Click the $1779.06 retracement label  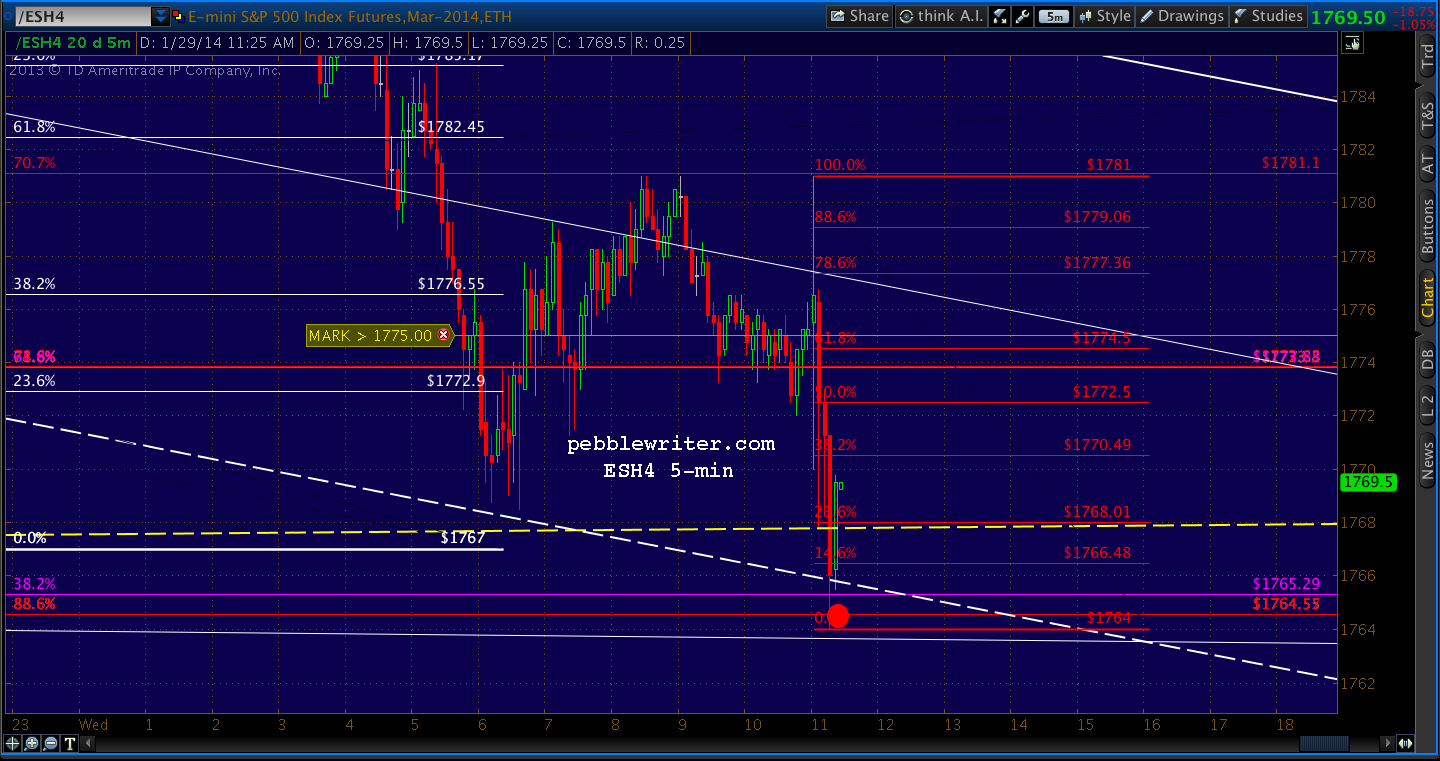pos(1098,217)
